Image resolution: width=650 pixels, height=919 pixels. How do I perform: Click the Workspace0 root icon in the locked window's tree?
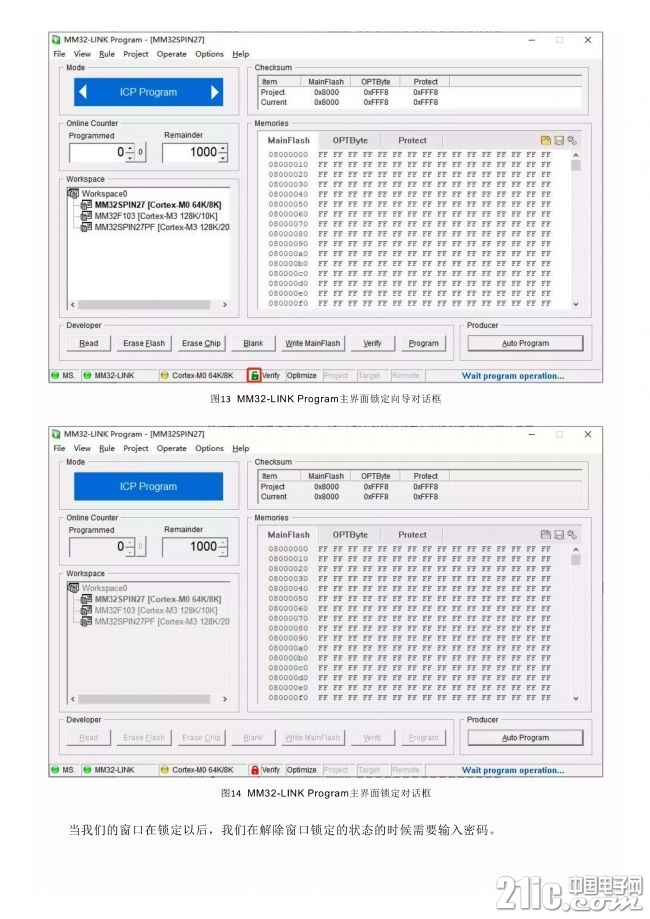pyautogui.click(x=73, y=587)
